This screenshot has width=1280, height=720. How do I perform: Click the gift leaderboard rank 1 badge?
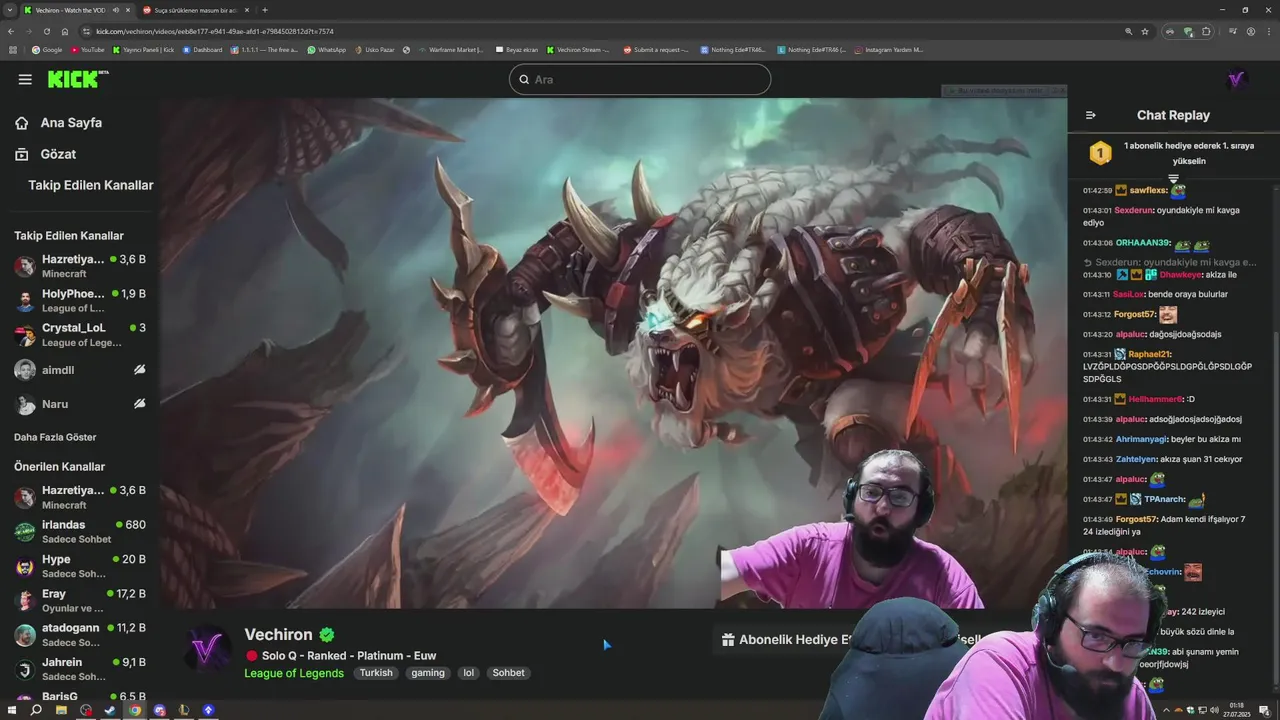click(1100, 153)
